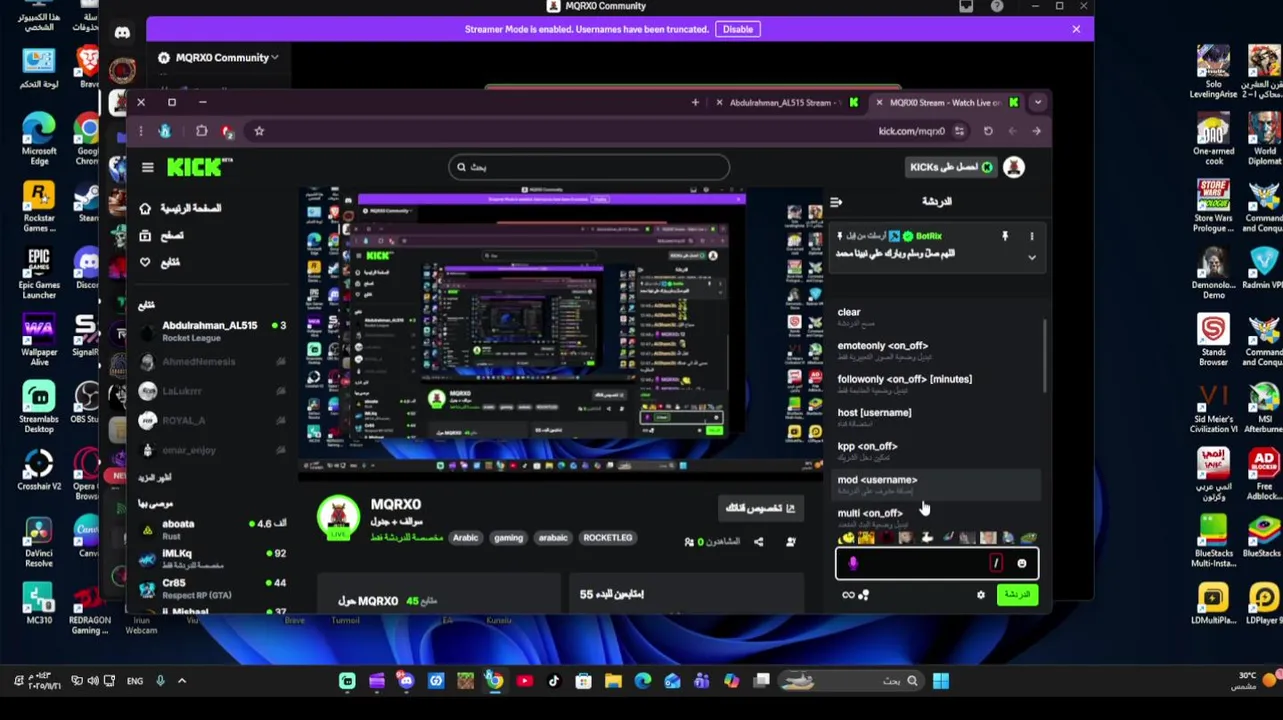Reload the kick.com page
This screenshot has width=1283, height=720.
pyautogui.click(x=988, y=131)
